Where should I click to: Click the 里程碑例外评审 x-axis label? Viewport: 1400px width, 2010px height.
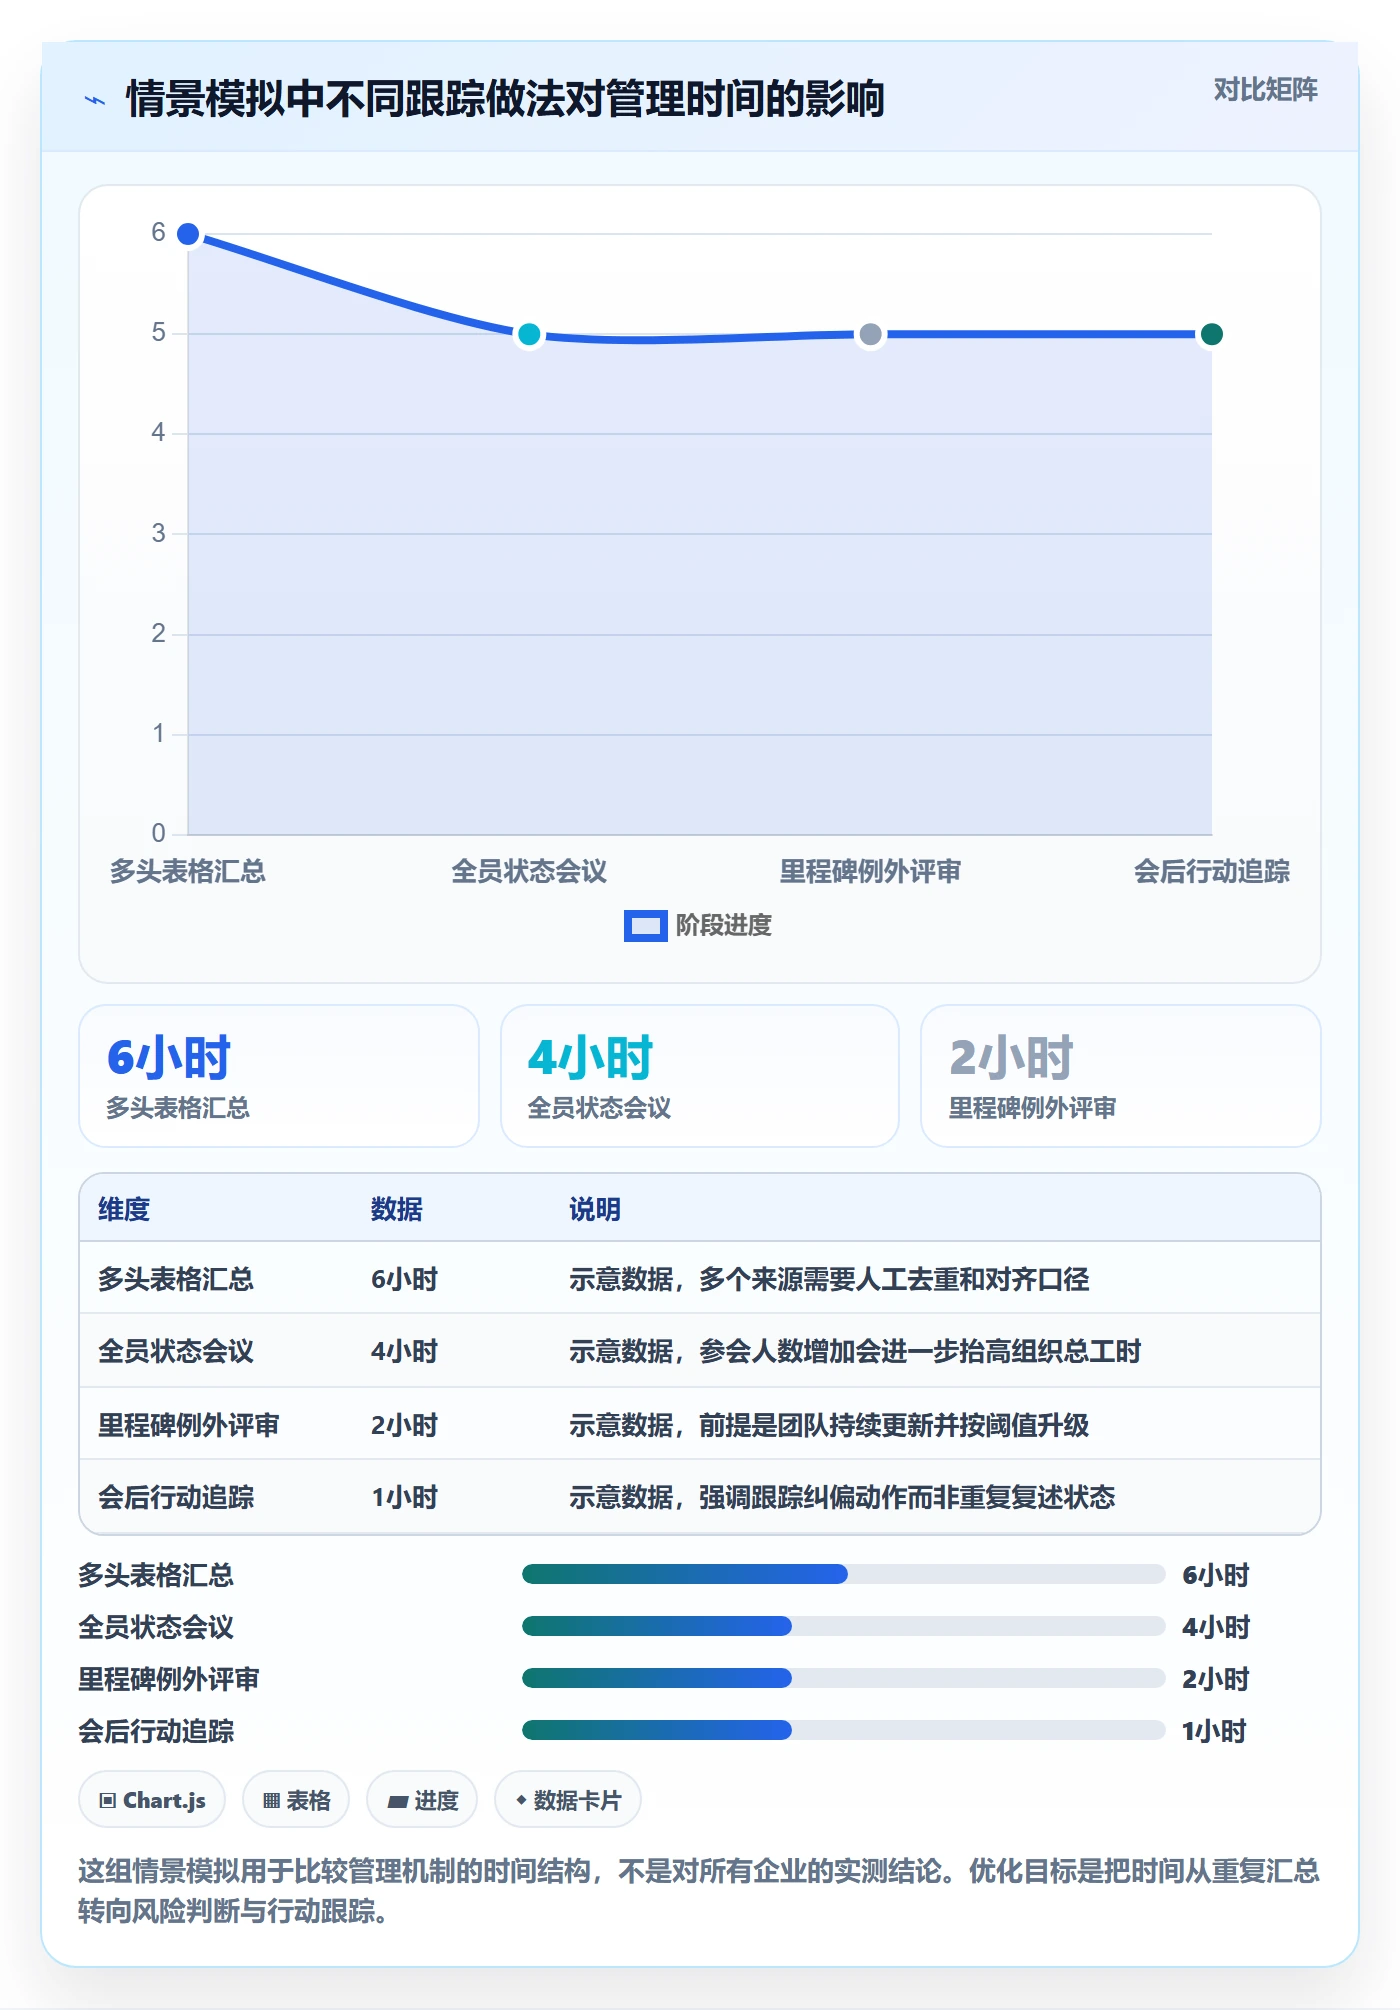(870, 872)
